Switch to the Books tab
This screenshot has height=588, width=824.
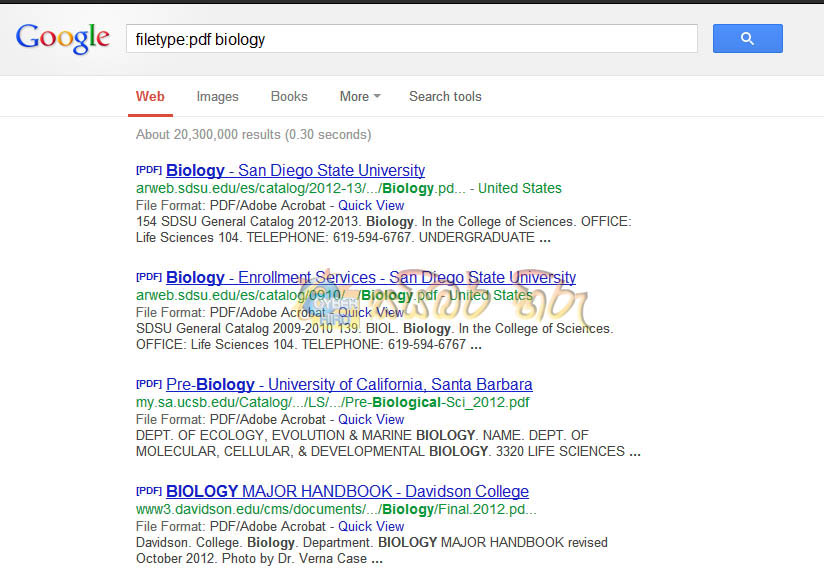pos(289,97)
